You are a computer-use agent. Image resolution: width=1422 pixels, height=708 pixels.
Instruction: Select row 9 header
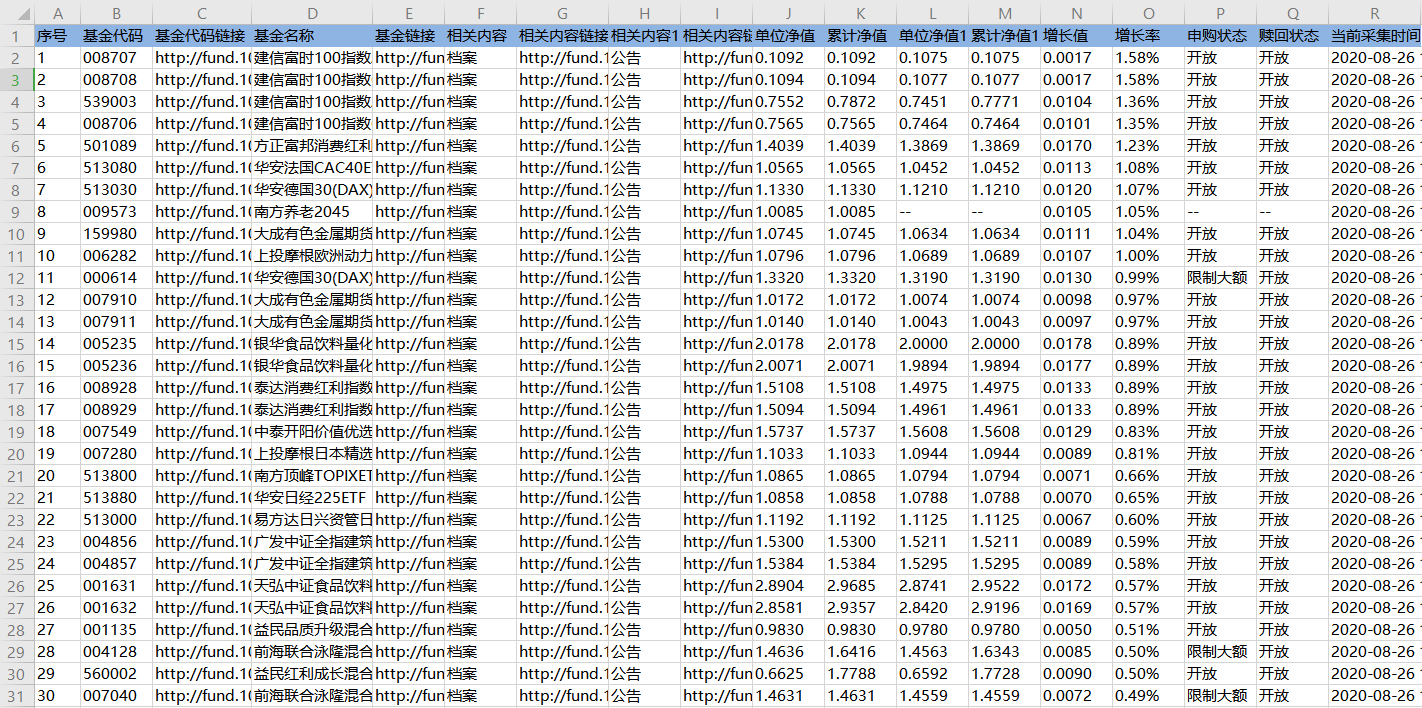click(x=16, y=212)
